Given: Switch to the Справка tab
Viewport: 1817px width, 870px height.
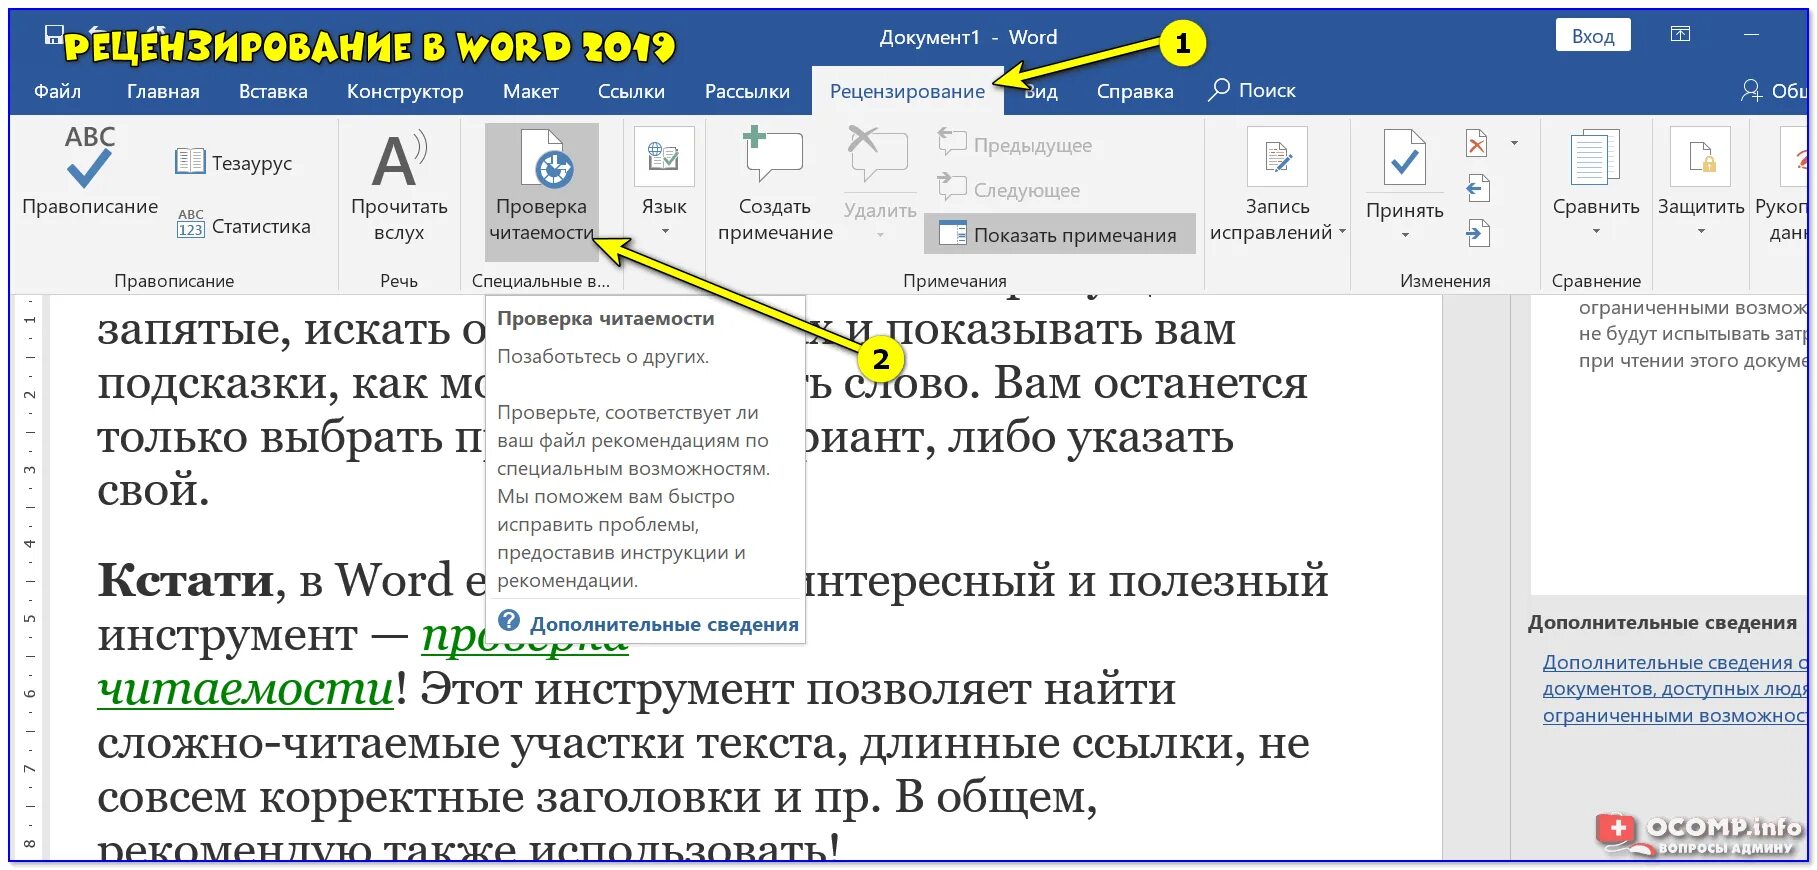Looking at the screenshot, I should pyautogui.click(x=1135, y=91).
